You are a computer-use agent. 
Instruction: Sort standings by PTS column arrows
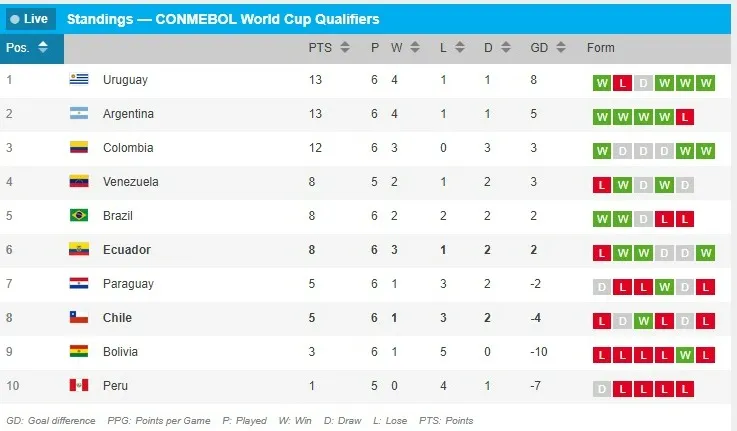point(345,48)
